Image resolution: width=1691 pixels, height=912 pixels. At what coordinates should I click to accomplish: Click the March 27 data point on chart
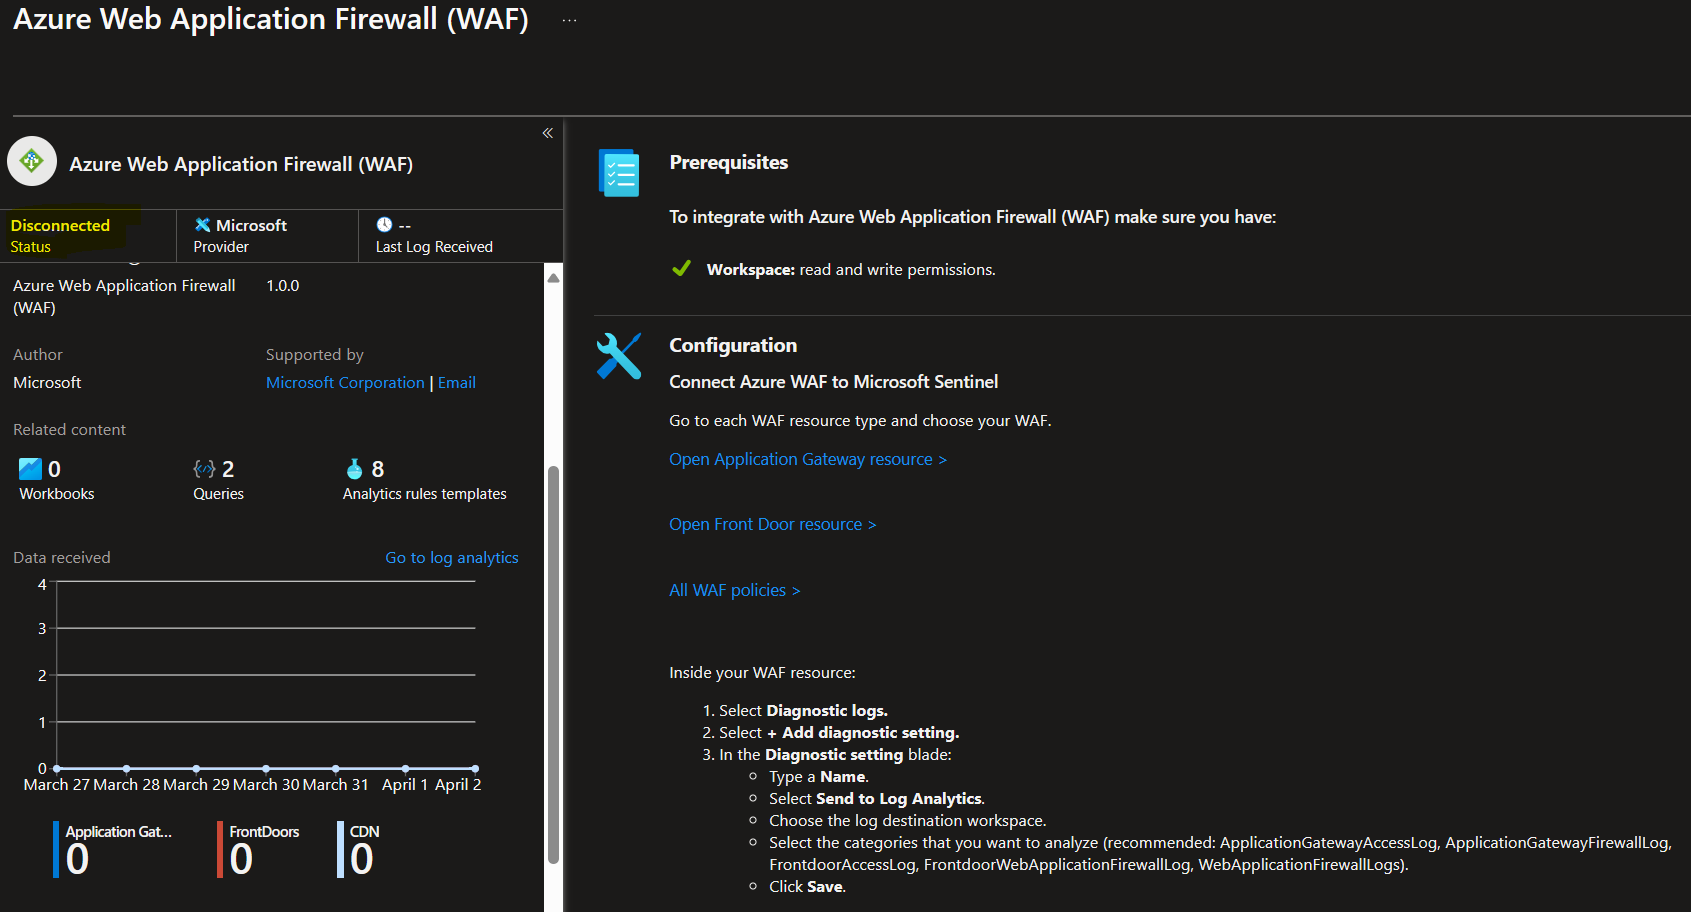(57, 768)
